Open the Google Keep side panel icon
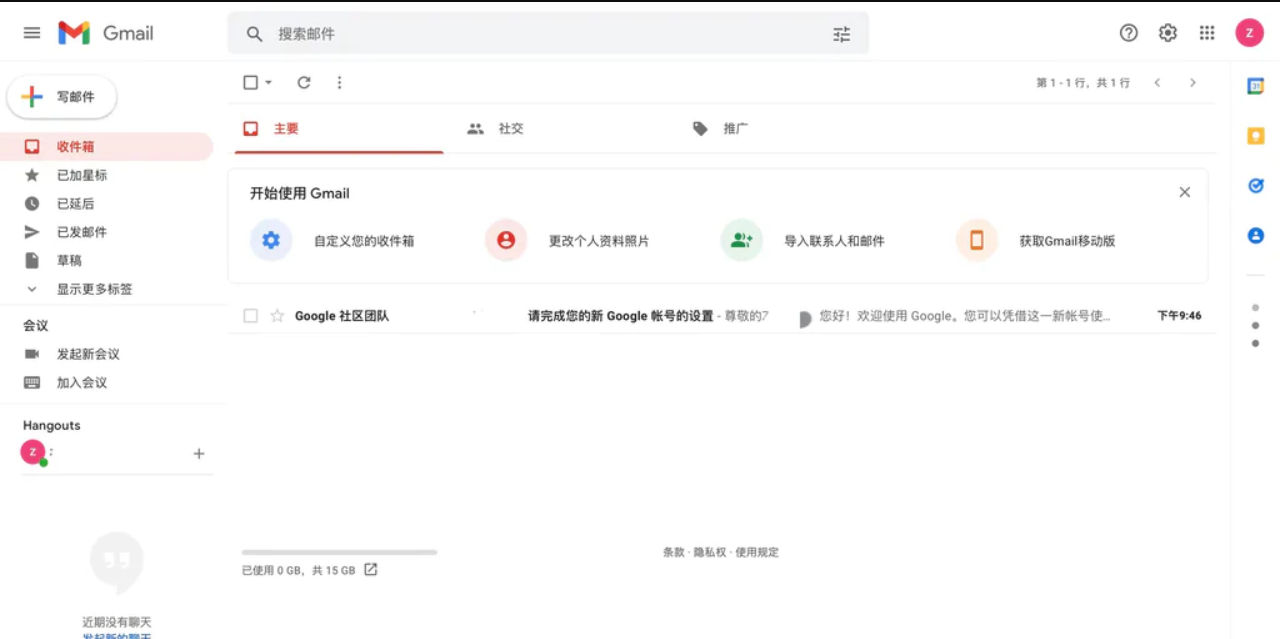This screenshot has width=1280, height=639. [x=1255, y=136]
